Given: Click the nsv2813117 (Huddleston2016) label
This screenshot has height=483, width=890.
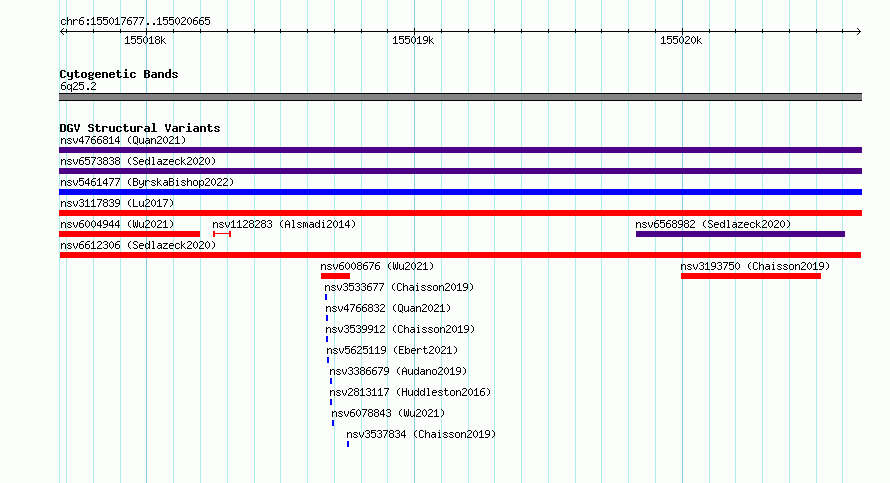Looking at the screenshot, I should pos(410,392).
